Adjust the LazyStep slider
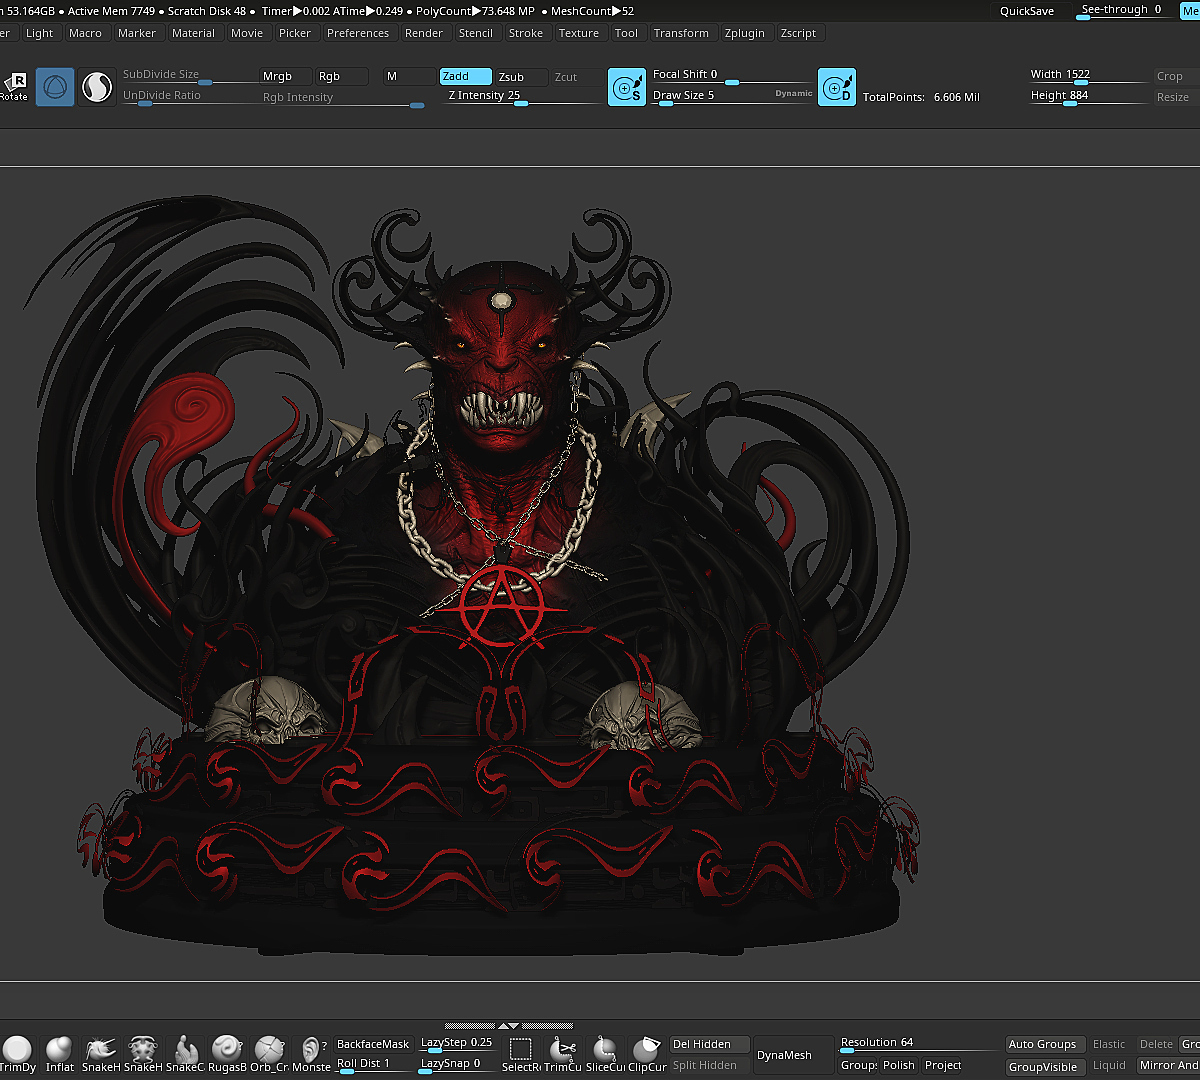This screenshot has width=1200, height=1080. (x=456, y=1044)
